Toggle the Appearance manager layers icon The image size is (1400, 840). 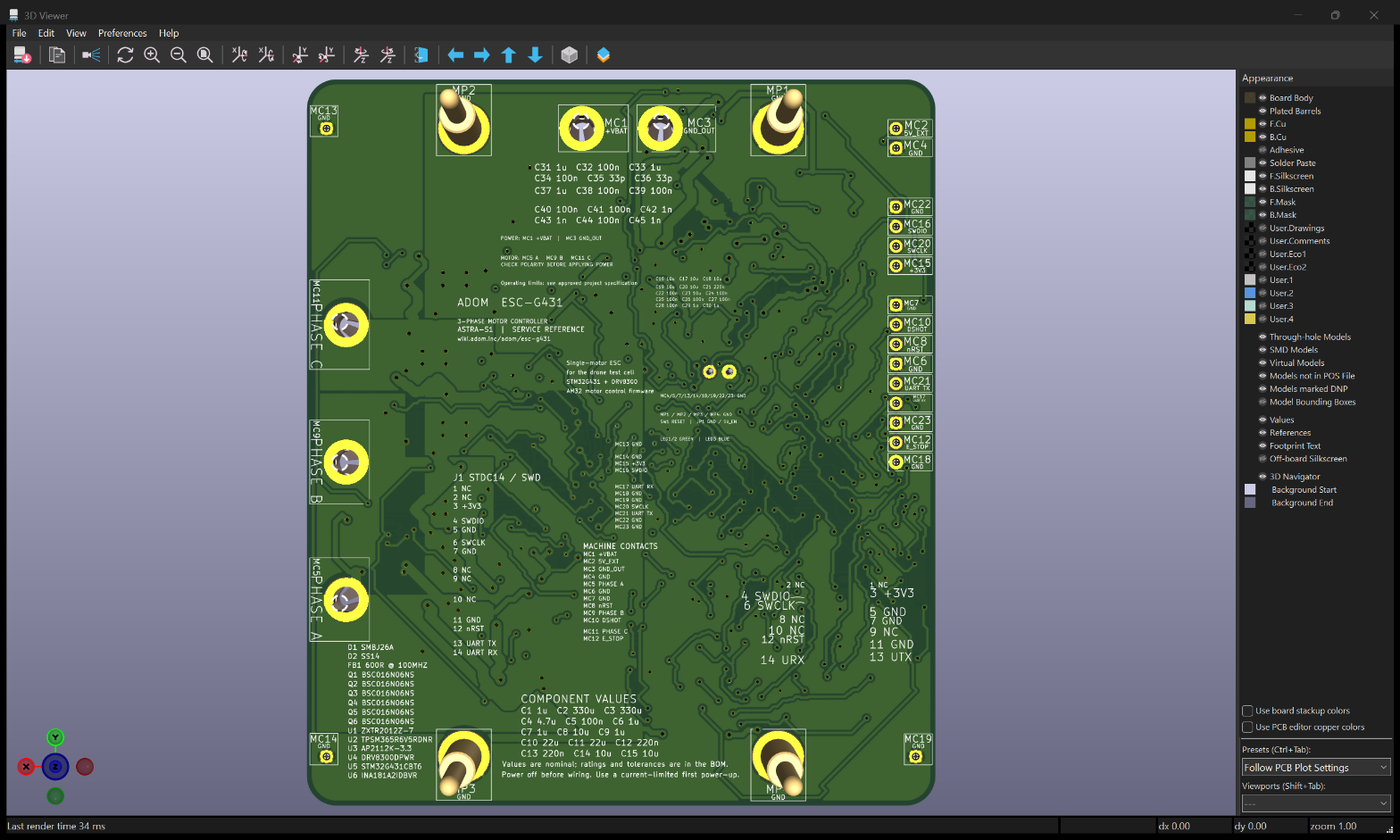(603, 55)
